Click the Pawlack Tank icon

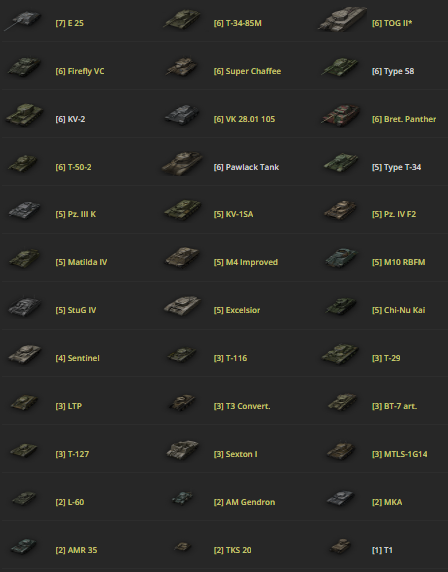click(182, 163)
